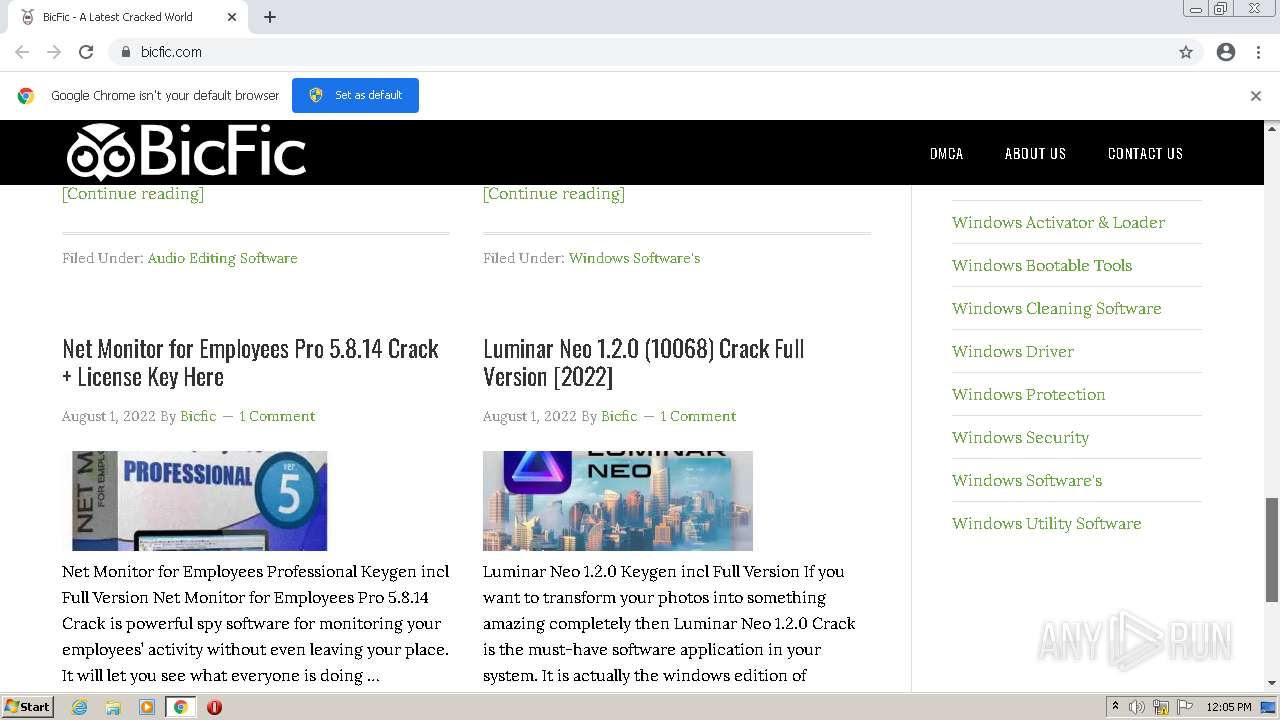Open the media player taskbar icon
The height and width of the screenshot is (720, 1280).
pyautogui.click(x=147, y=707)
